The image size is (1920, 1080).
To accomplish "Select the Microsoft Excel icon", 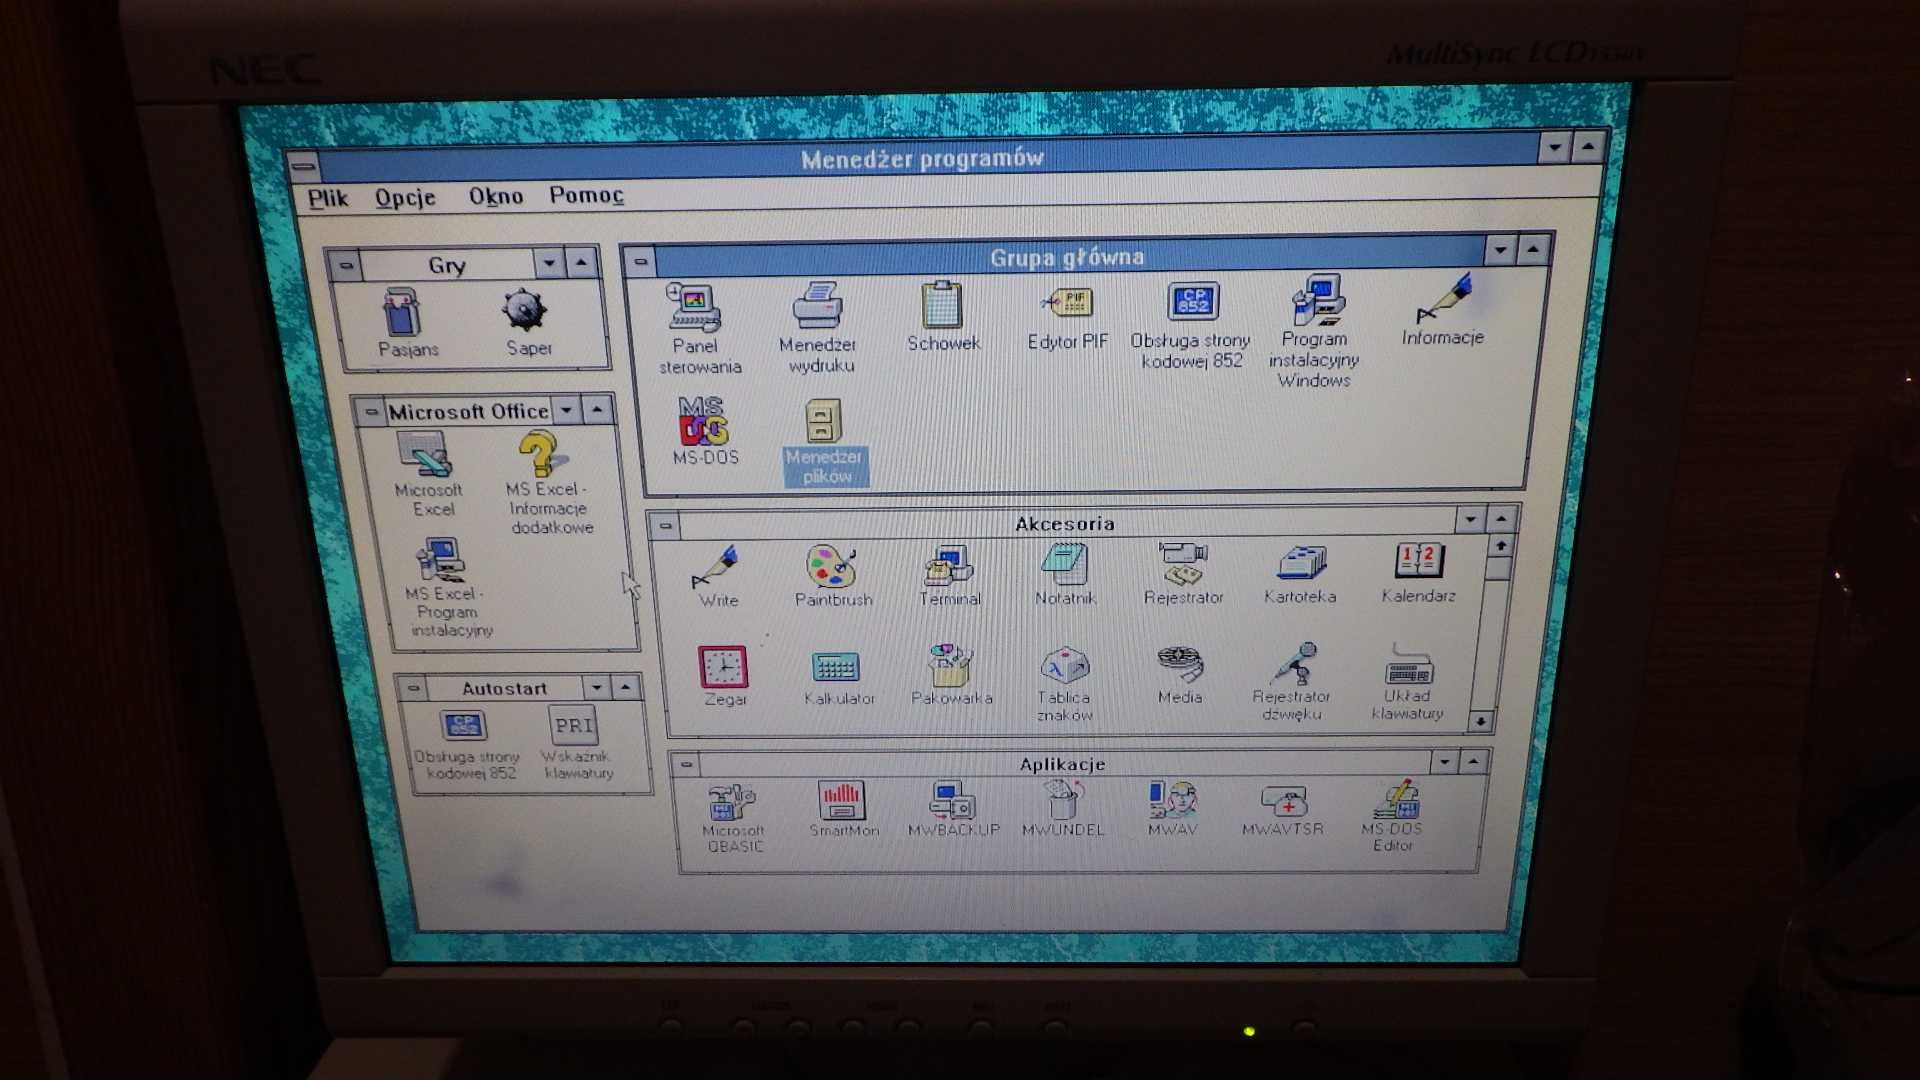I will [x=426, y=454].
